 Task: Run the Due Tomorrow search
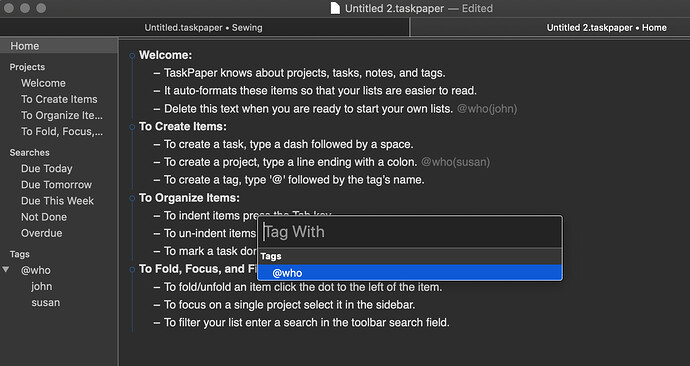[56, 185]
